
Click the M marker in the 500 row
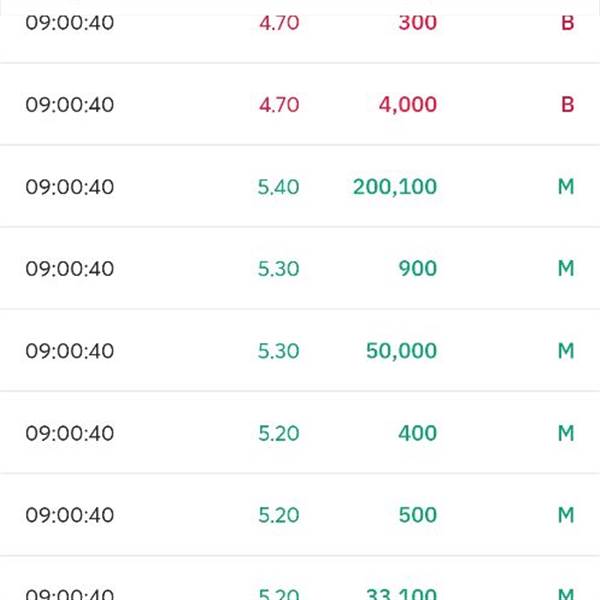(x=566, y=515)
